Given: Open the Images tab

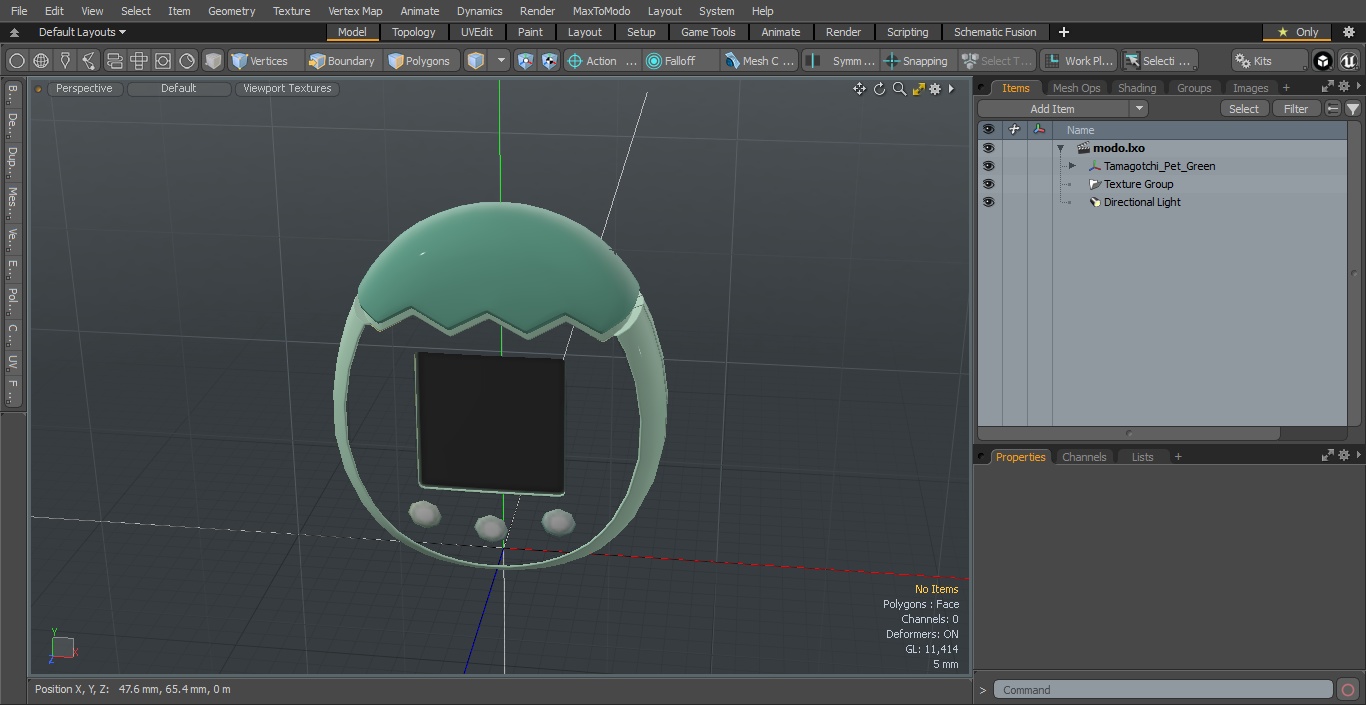Looking at the screenshot, I should 1250,88.
